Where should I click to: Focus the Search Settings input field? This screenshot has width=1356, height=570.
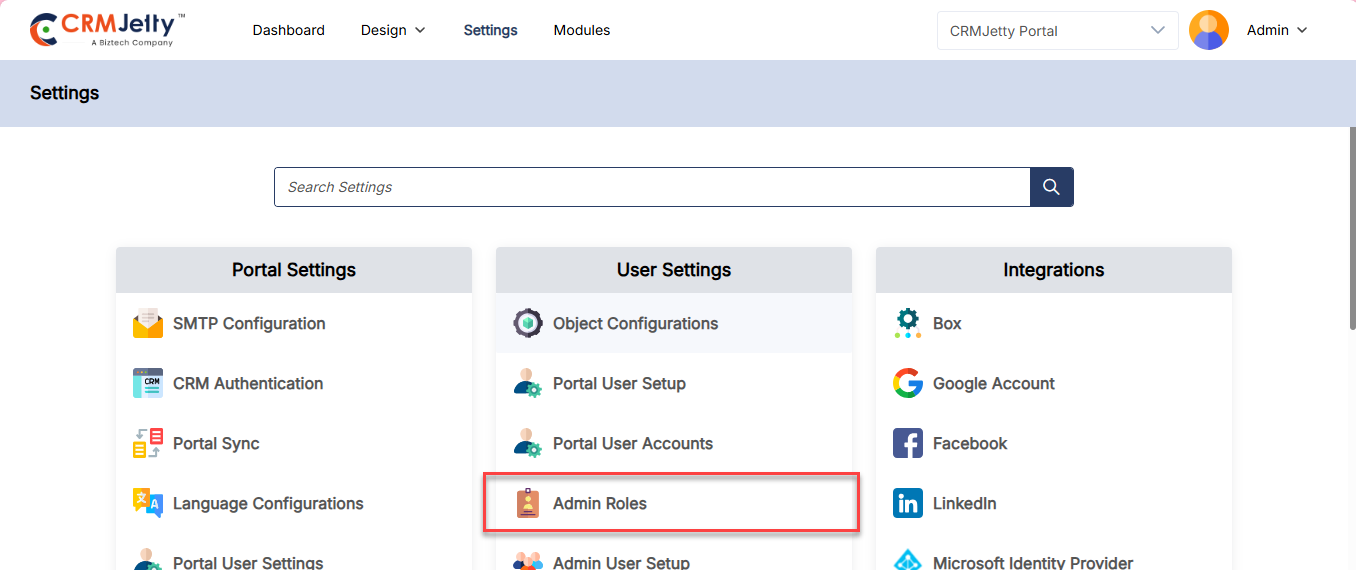pos(652,187)
